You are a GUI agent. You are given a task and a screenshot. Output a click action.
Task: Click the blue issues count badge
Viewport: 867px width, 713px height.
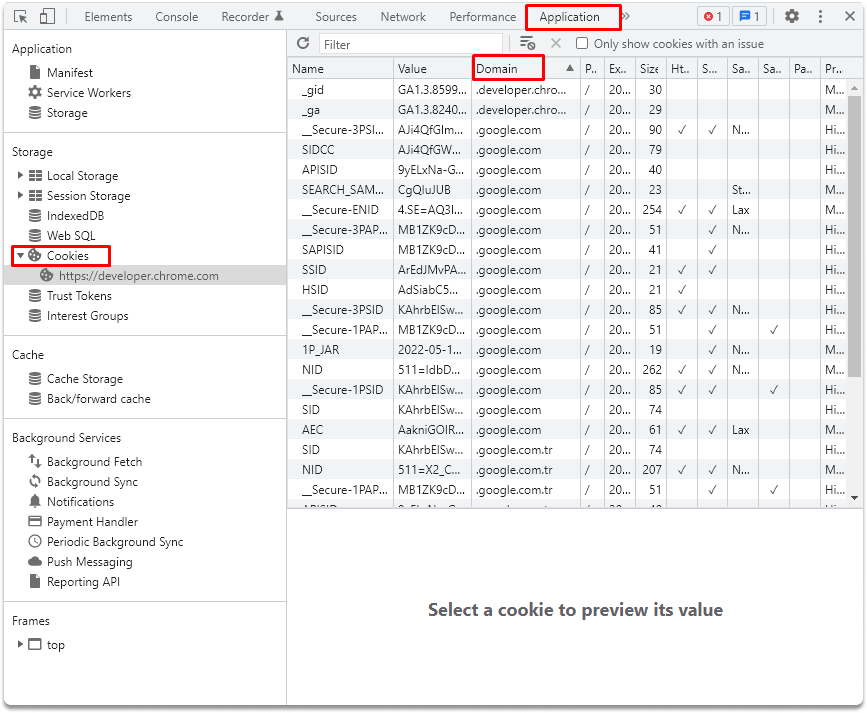[x=749, y=17]
